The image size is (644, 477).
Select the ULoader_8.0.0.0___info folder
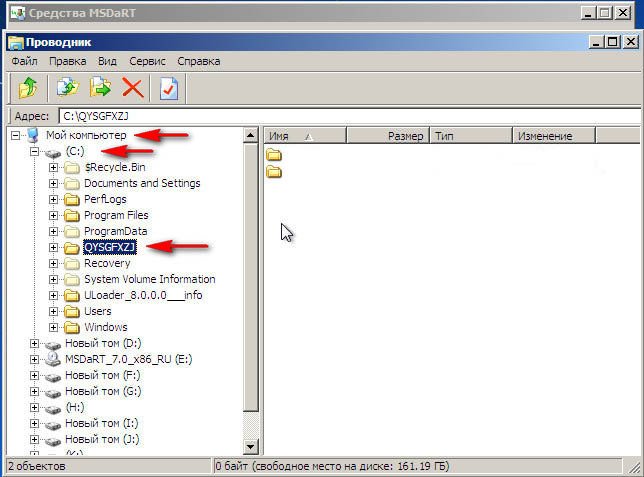pos(143,296)
